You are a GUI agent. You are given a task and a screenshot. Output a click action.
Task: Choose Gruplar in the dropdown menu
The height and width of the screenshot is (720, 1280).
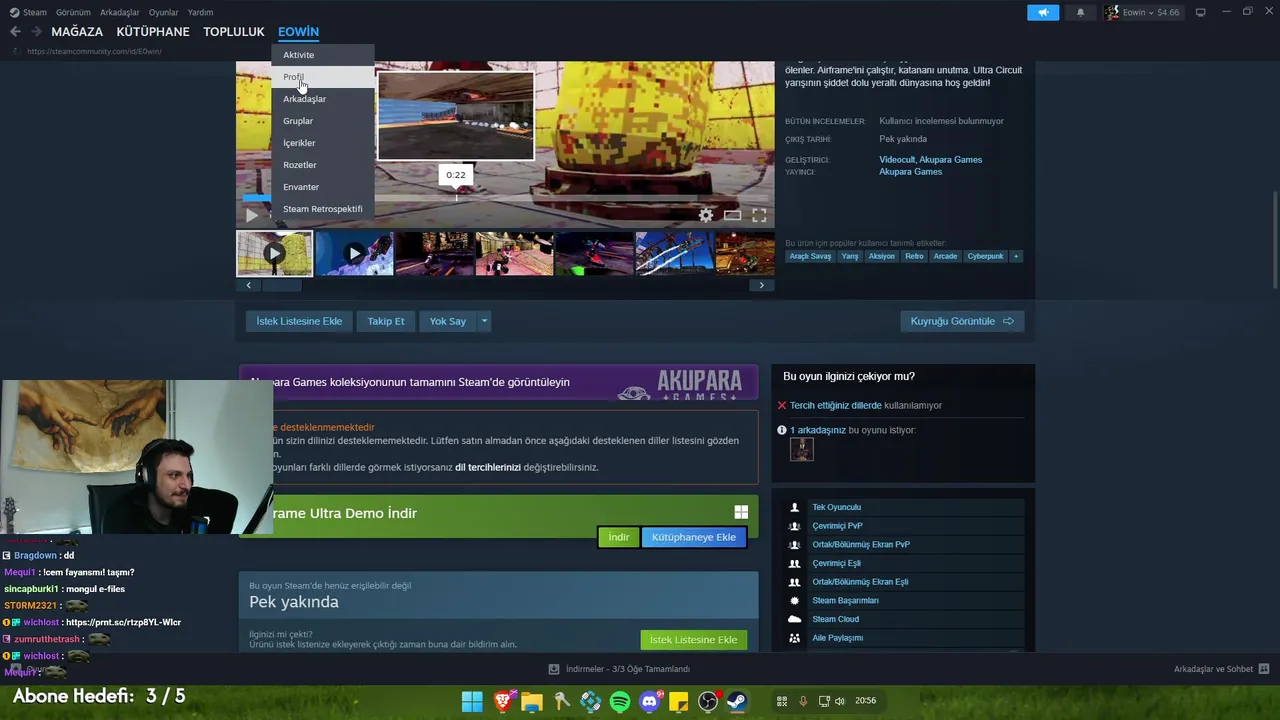[322, 121]
